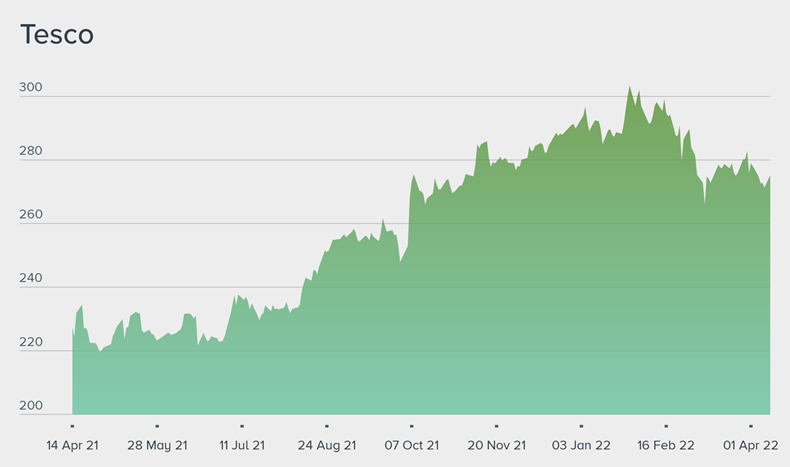
Task: Select the 03 Jan 22 date label
Action: (581, 445)
